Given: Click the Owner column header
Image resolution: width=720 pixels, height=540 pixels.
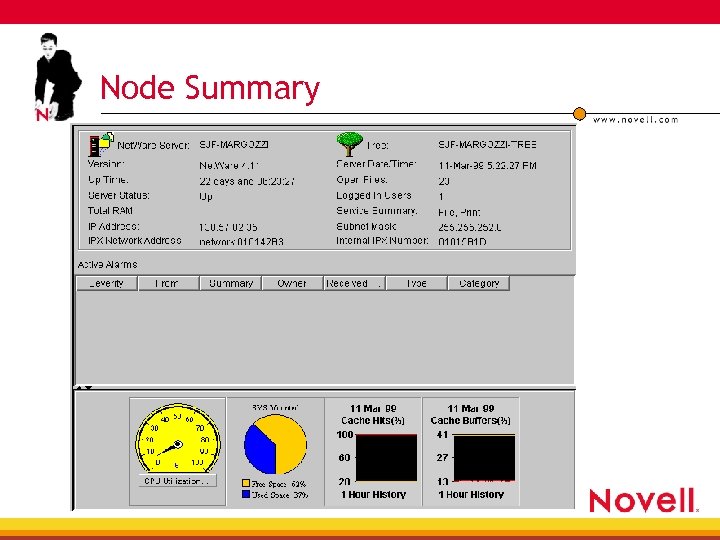Looking at the screenshot, I should (292, 284).
